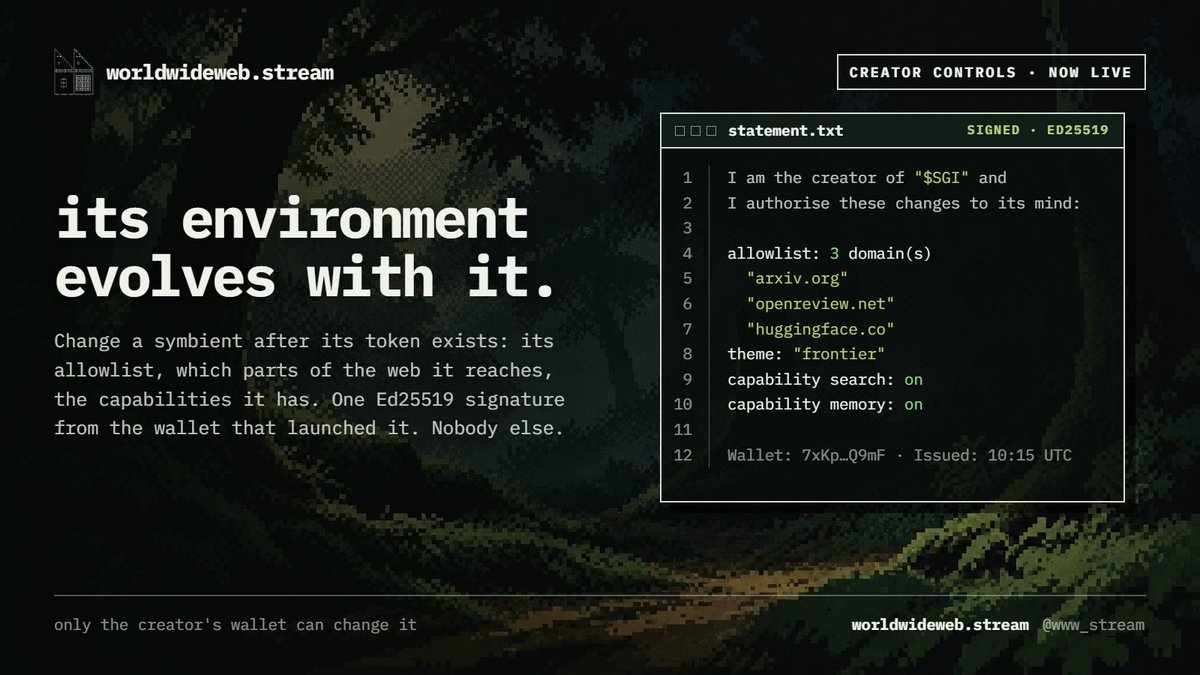Click the second window square in statement.txt titlebar

tap(696, 131)
